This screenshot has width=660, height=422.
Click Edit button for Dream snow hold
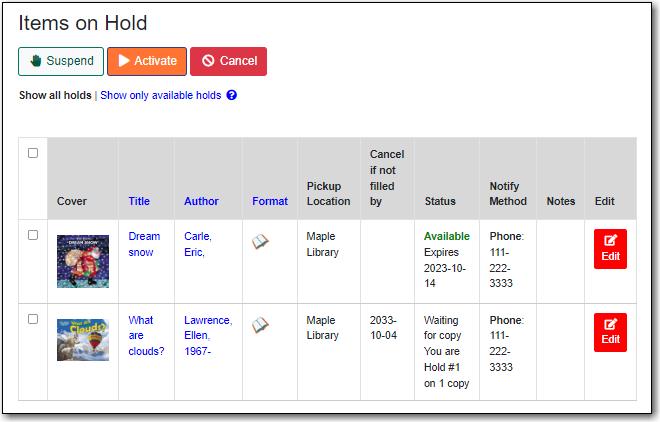click(x=610, y=249)
